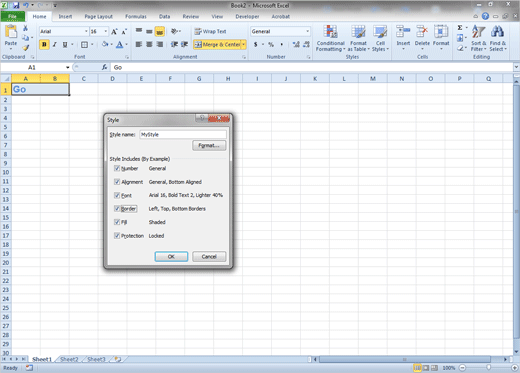Open Sort & Filter dropdown
Viewport: 520px width, 373px height.
[x=478, y=38]
